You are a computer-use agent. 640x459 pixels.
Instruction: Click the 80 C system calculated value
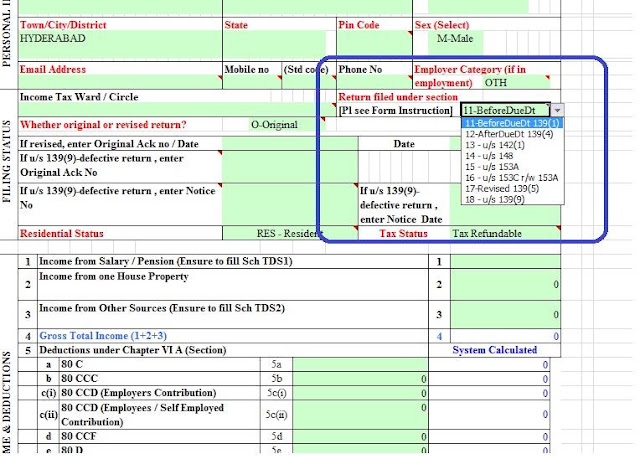click(x=490, y=364)
